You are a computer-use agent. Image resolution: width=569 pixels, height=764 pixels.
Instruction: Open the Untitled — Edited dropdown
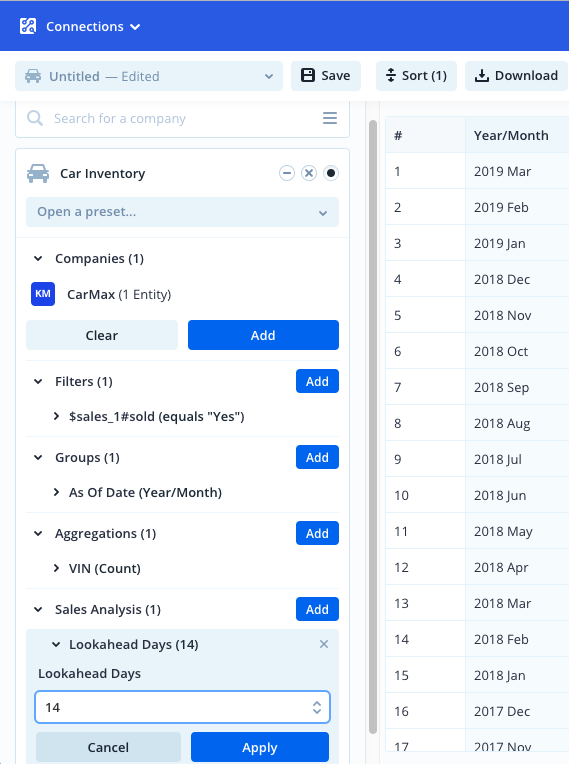tap(149, 76)
